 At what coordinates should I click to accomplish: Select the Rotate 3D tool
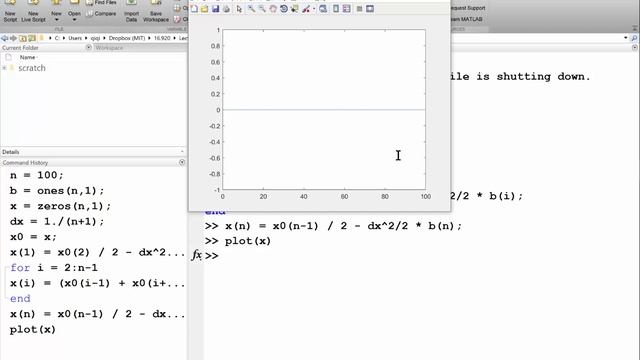284,9
